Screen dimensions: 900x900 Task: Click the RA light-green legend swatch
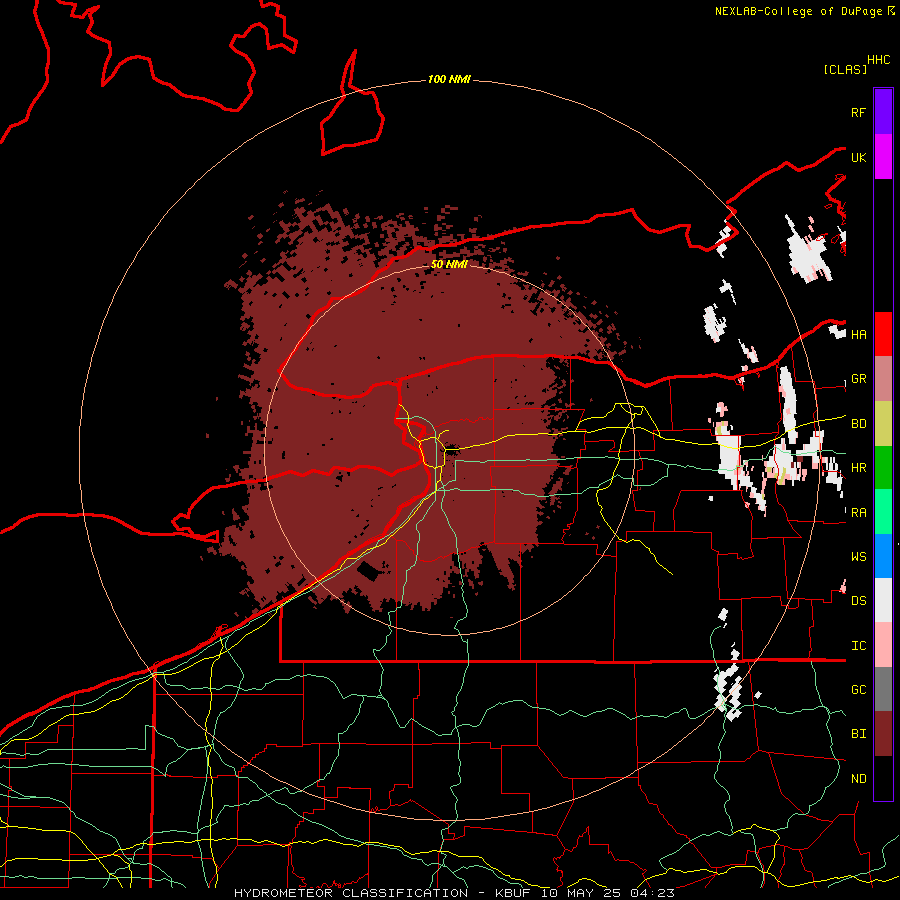tap(883, 512)
